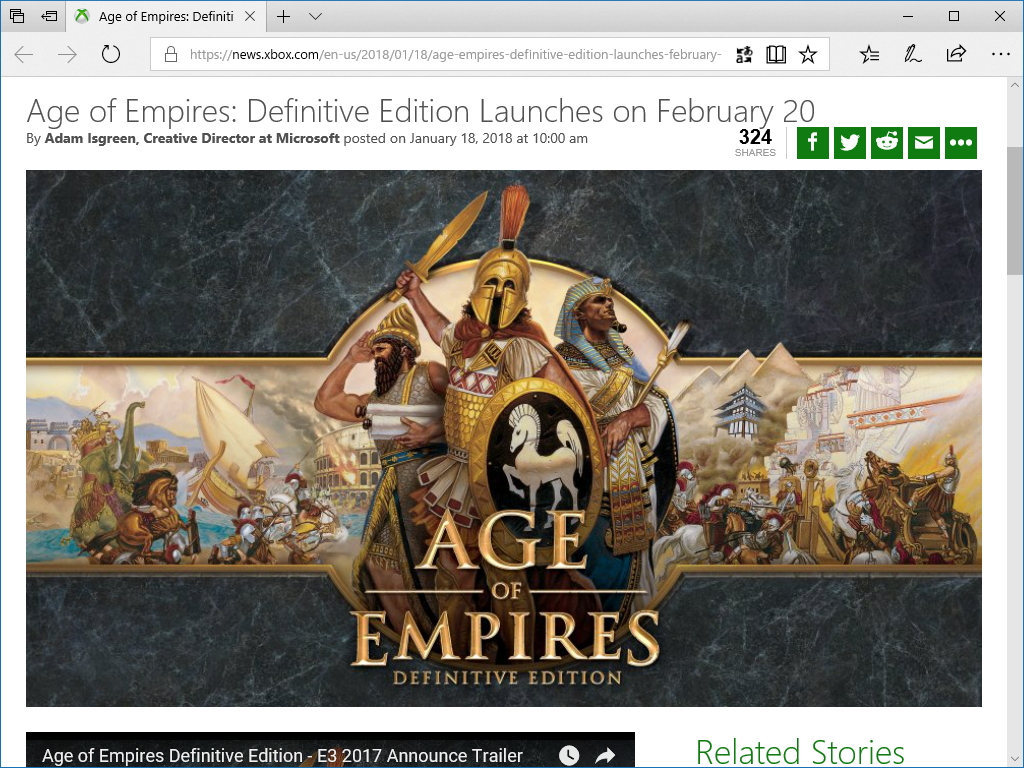This screenshot has height=768, width=1024.
Task: Refresh the current page
Action: (x=111, y=54)
